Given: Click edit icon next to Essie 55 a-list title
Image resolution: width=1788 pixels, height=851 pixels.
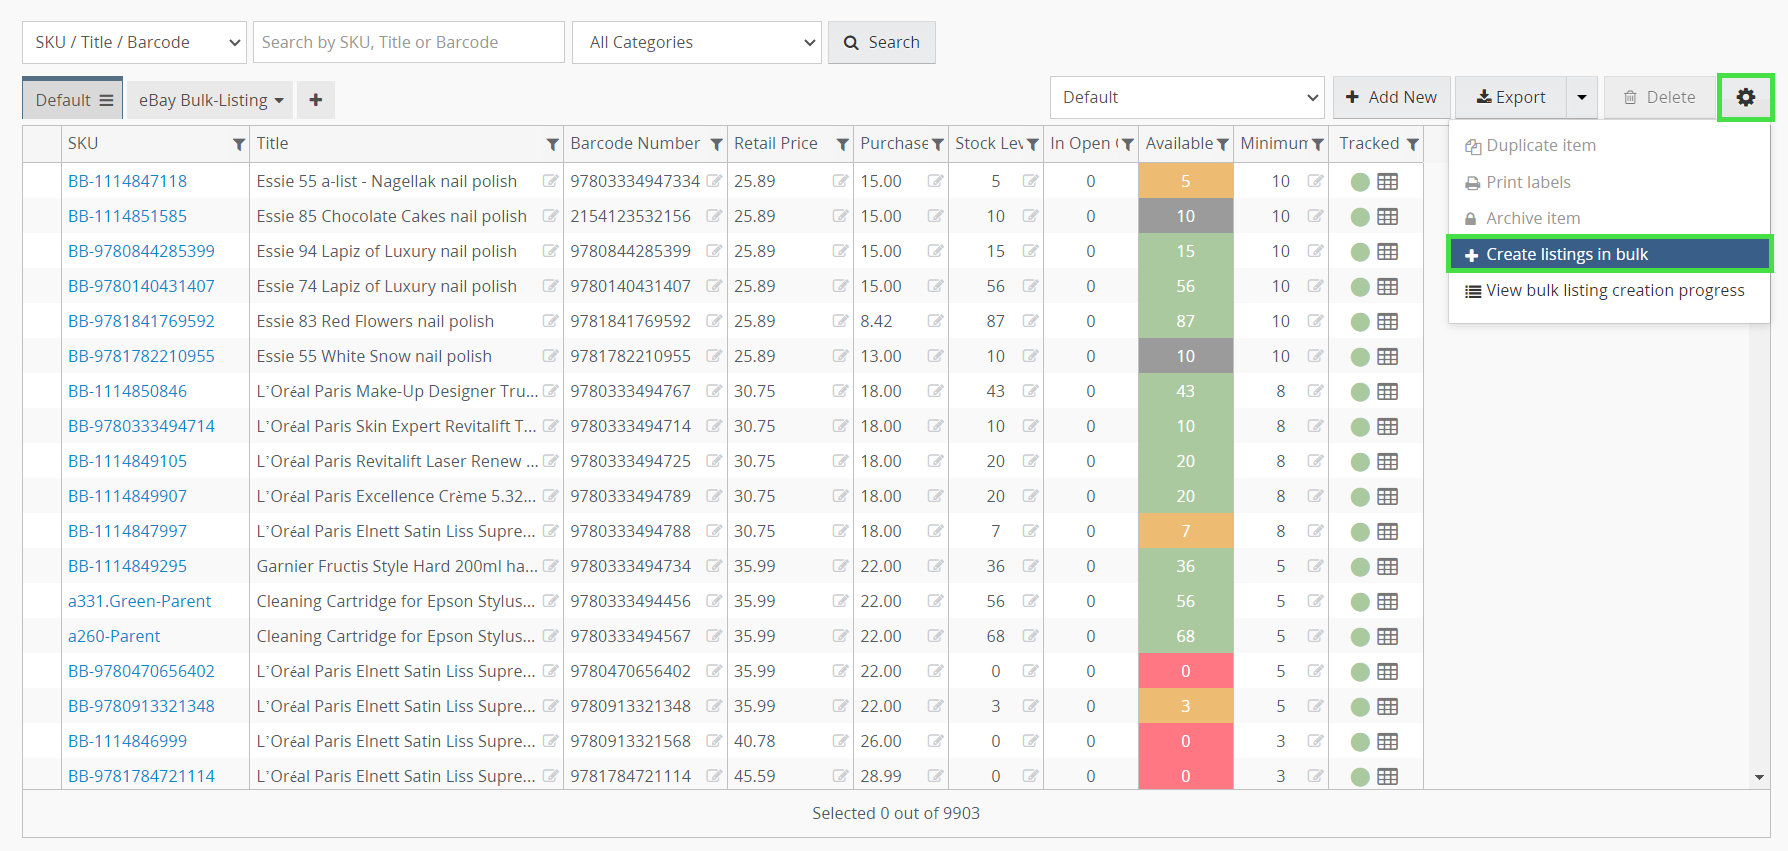Looking at the screenshot, I should pyautogui.click(x=549, y=181).
